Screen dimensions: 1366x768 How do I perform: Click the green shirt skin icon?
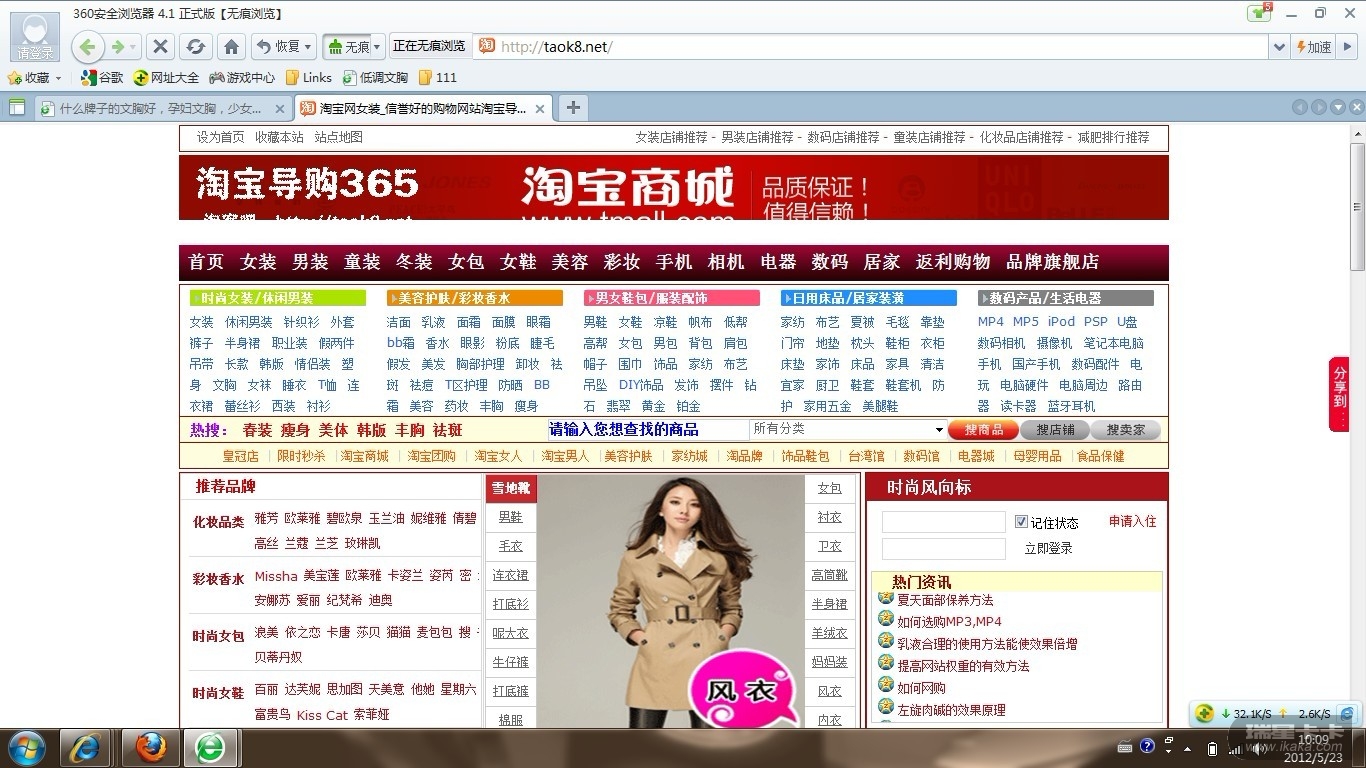1260,13
